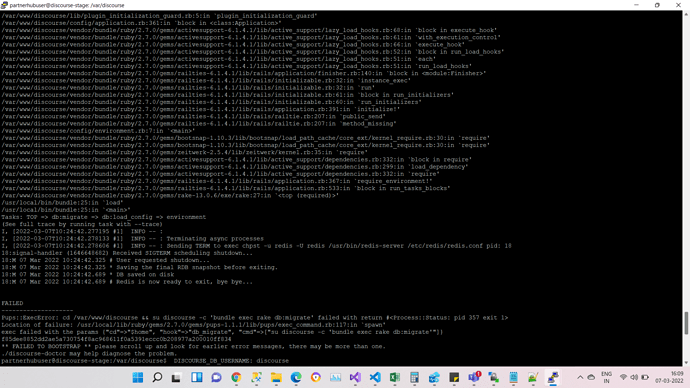The height and width of the screenshot is (388, 690).
Task: Switch to Excel on taskbar
Action: pos(395,377)
